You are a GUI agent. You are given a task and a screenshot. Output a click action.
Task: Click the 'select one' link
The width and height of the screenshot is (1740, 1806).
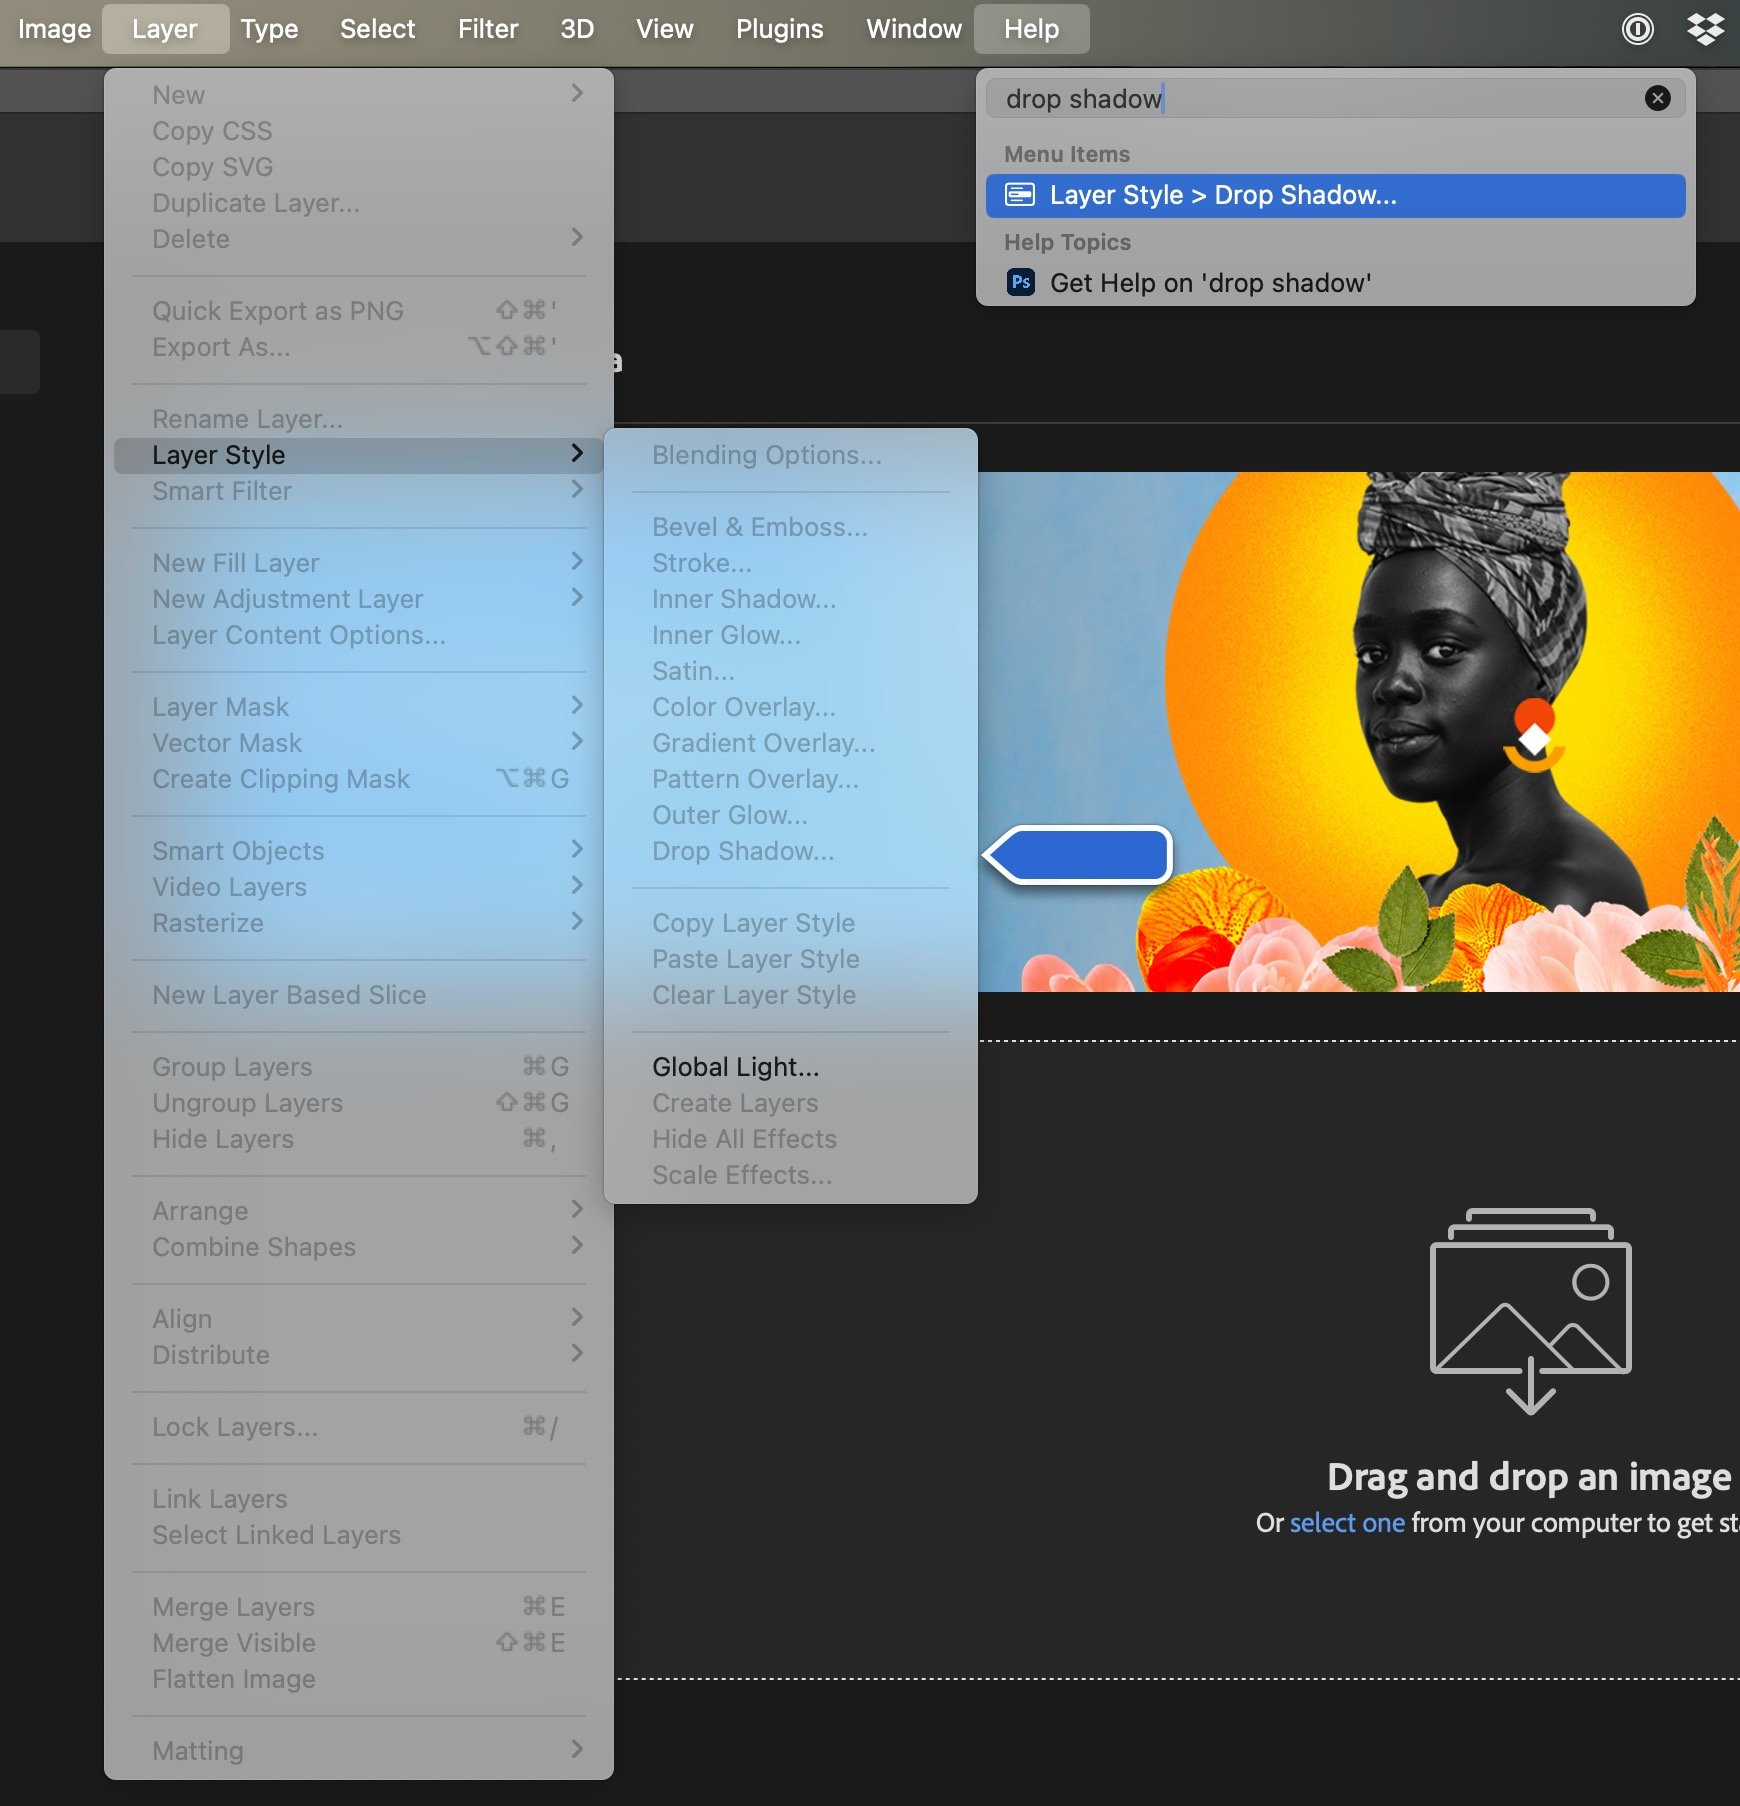pyautogui.click(x=1347, y=1522)
